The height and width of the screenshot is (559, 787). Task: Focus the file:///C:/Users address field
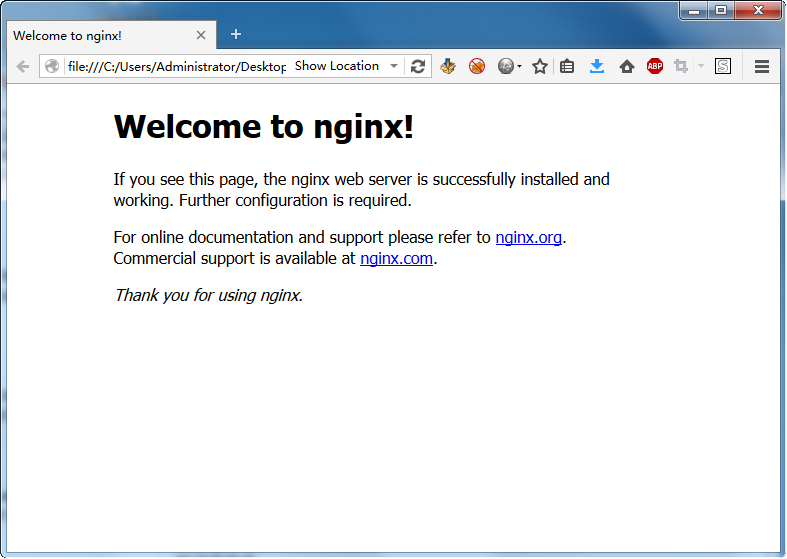(177, 66)
